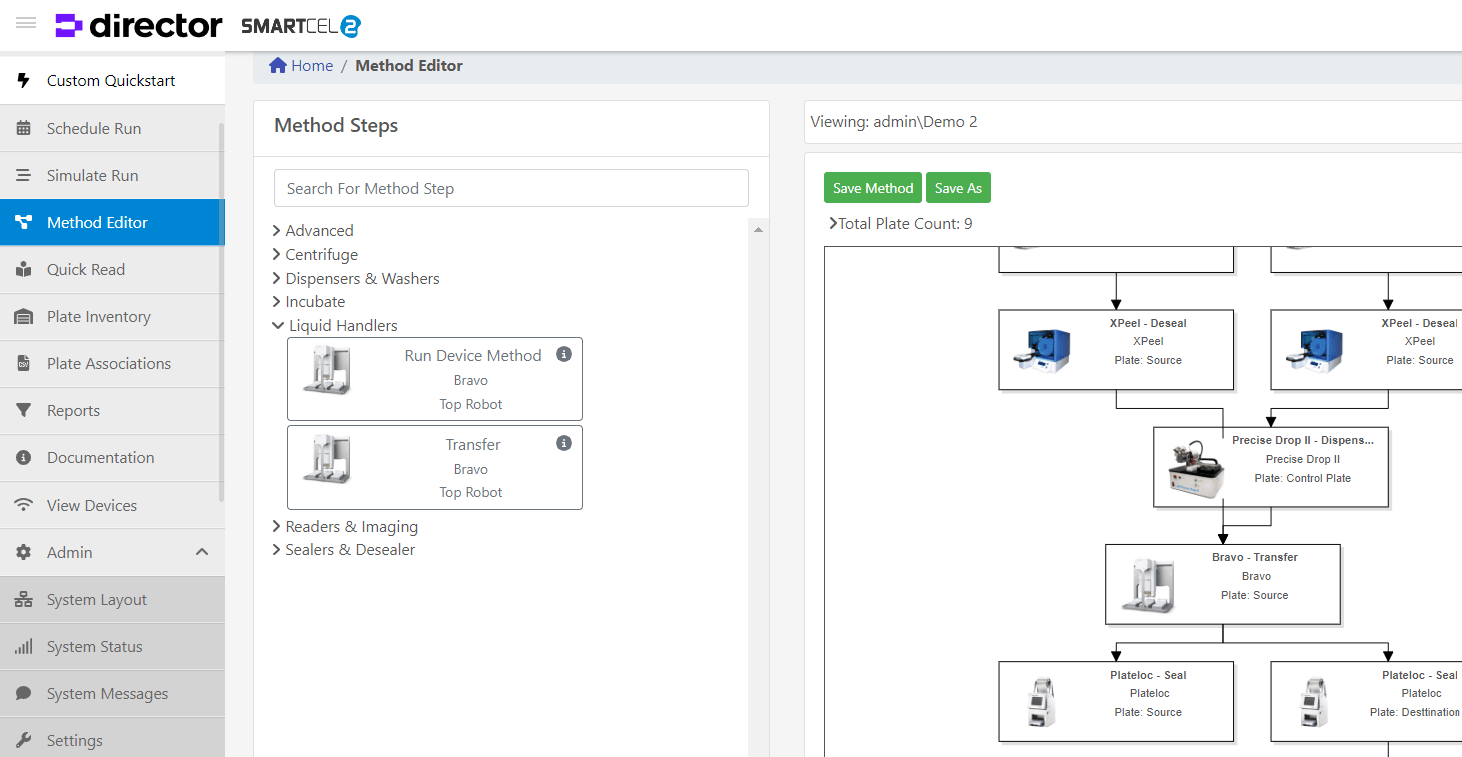Click the Precise Drop II device image
Screen dimensions: 1462x757
[x=1196, y=469]
